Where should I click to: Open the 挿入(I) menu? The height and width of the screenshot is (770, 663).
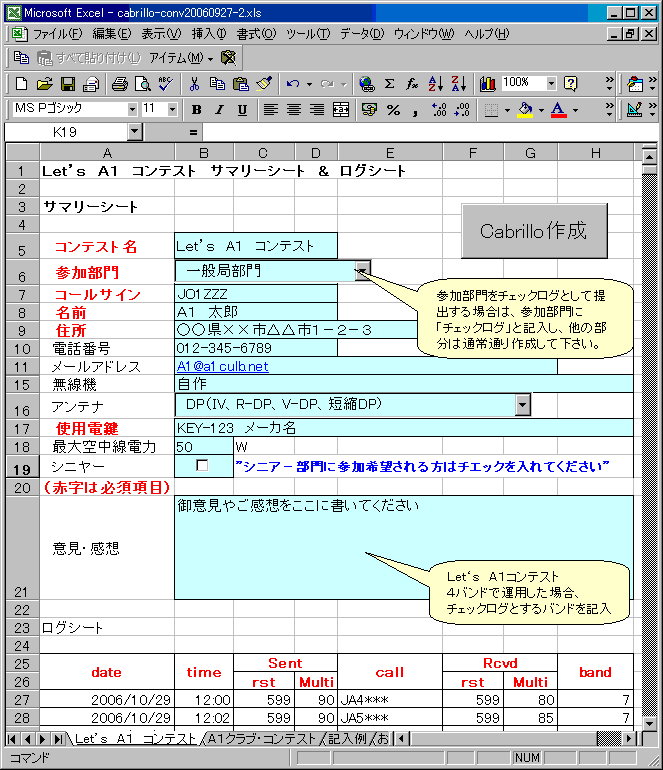pos(209,34)
